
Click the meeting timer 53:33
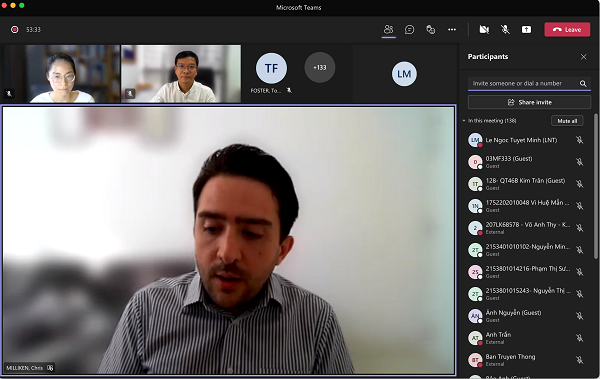click(x=33, y=29)
